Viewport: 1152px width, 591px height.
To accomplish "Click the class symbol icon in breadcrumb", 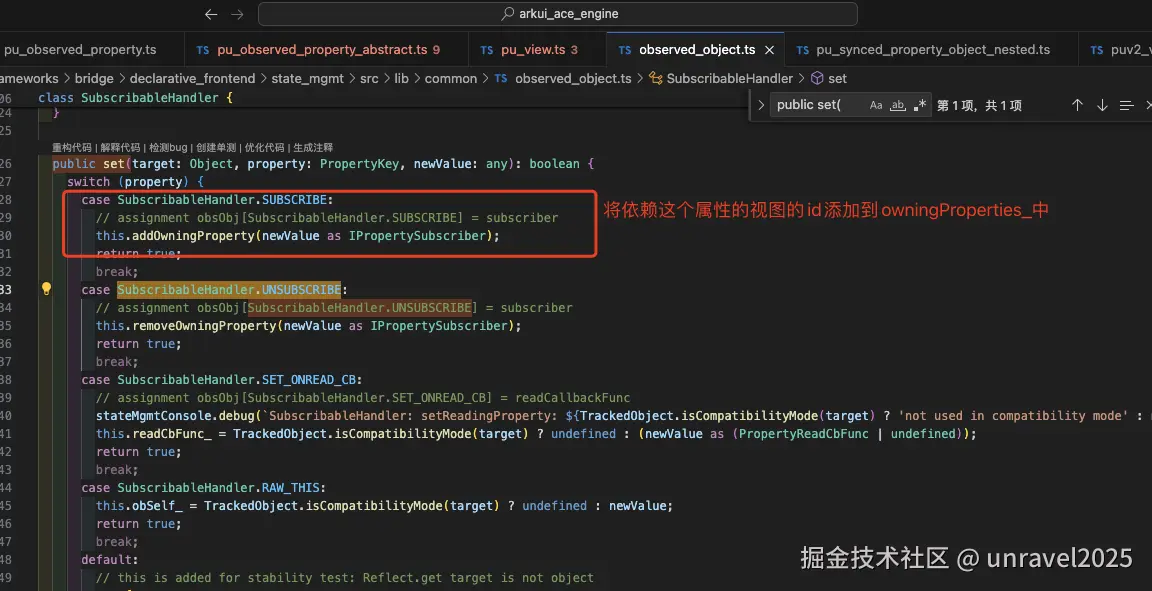I will pyautogui.click(x=656, y=79).
